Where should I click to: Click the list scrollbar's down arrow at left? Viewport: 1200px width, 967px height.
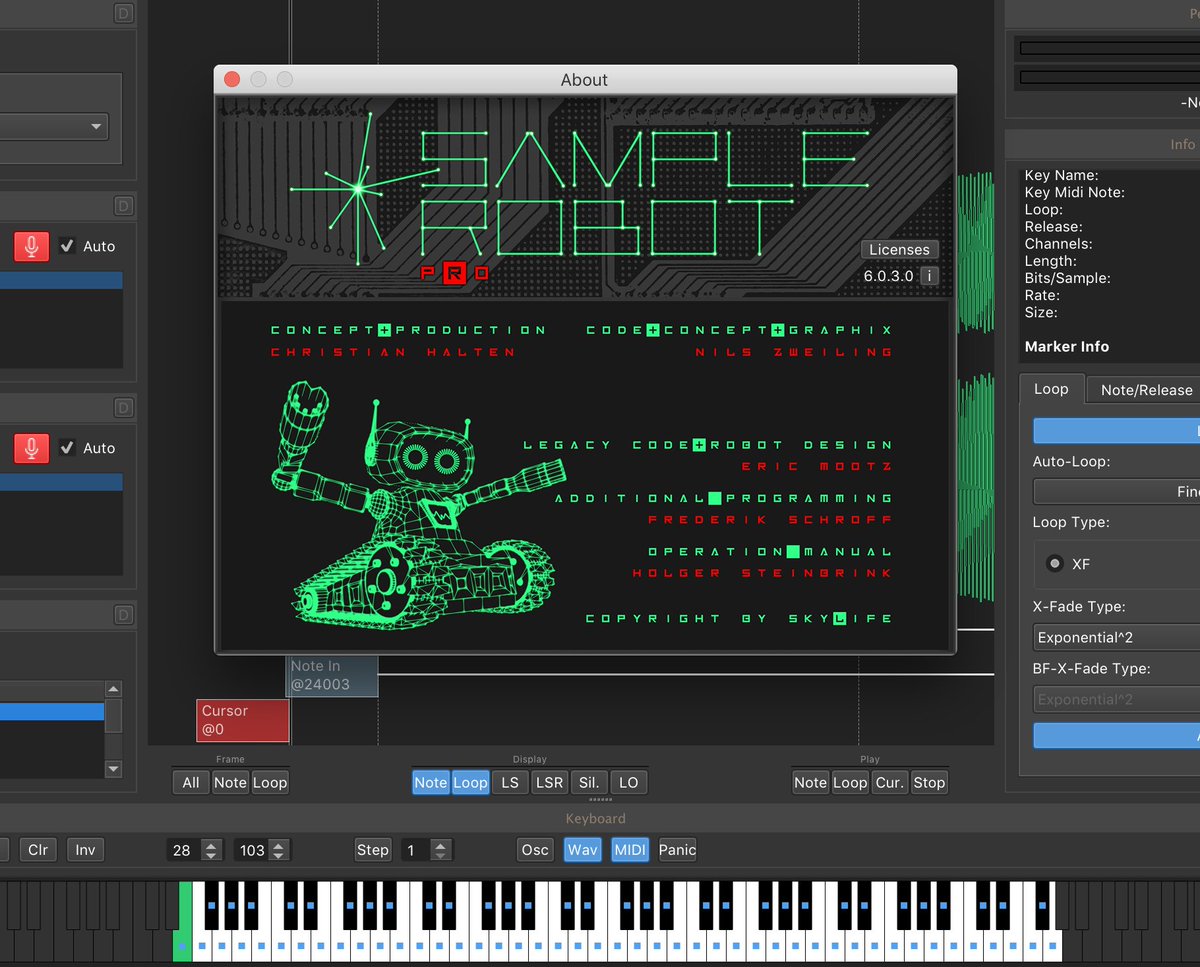coord(113,769)
